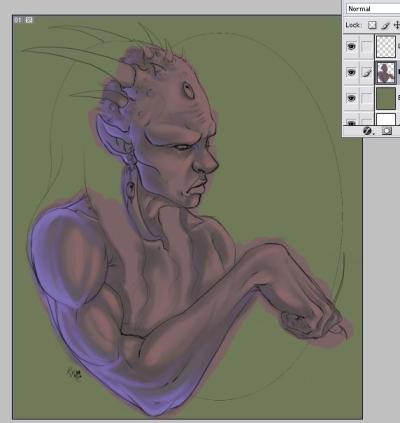Click the artist signature on the painting
Viewport: 400px width, 423px height.
pos(74,373)
